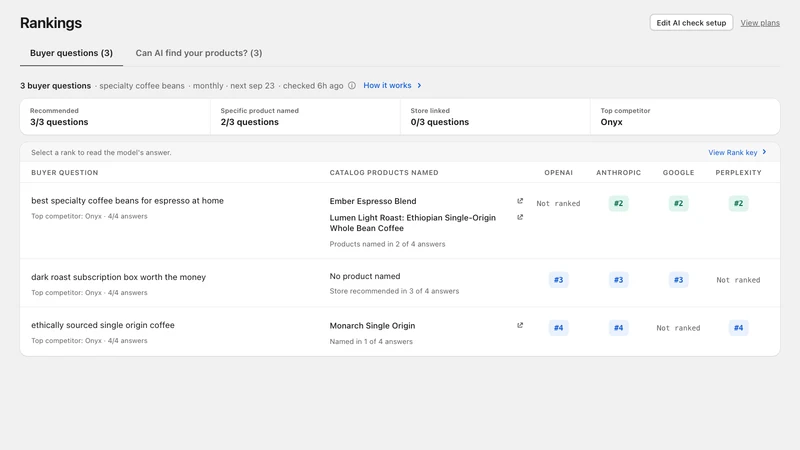The width and height of the screenshot is (800, 450).
Task: Select Perplexity 'Not ranked' for dark roast question
Action: 738,280
